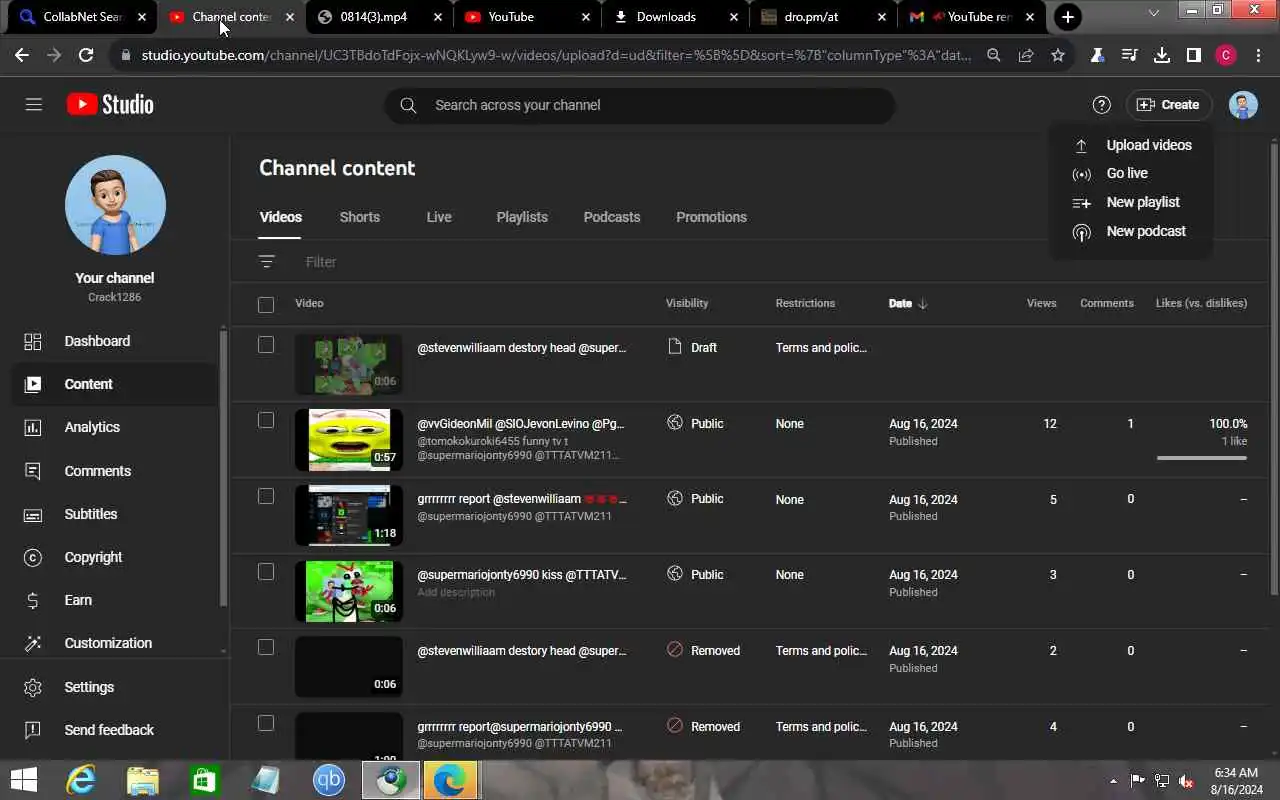Viewport: 1280px width, 800px height.
Task: Open the Chrome three-dot menu
Action: (1258, 56)
